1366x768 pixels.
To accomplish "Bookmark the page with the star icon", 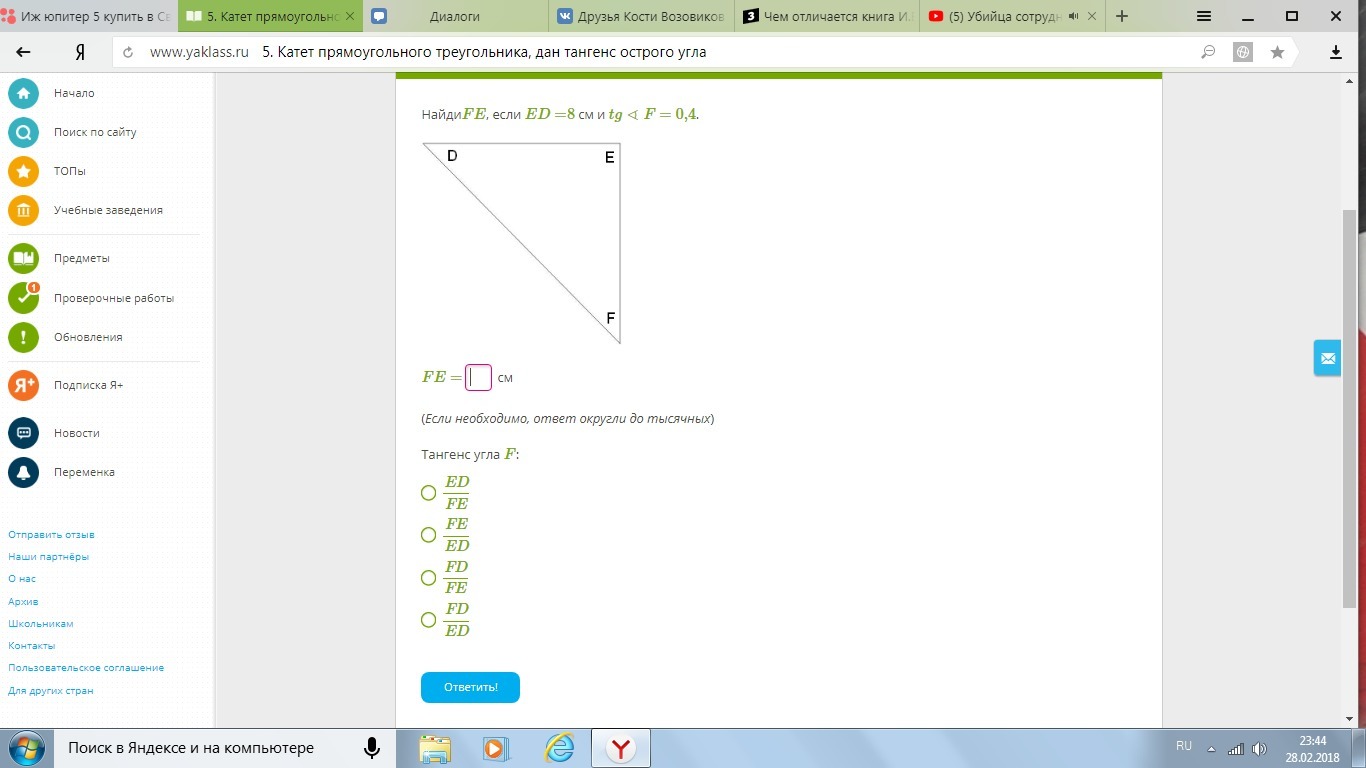I will click(x=1277, y=52).
